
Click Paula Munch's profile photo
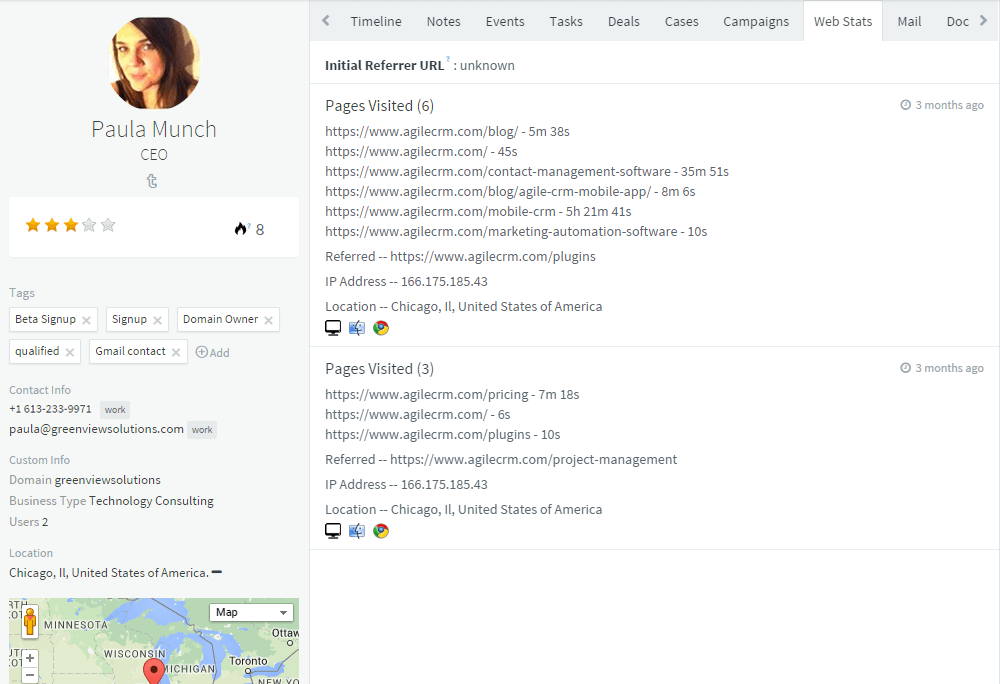tap(154, 63)
